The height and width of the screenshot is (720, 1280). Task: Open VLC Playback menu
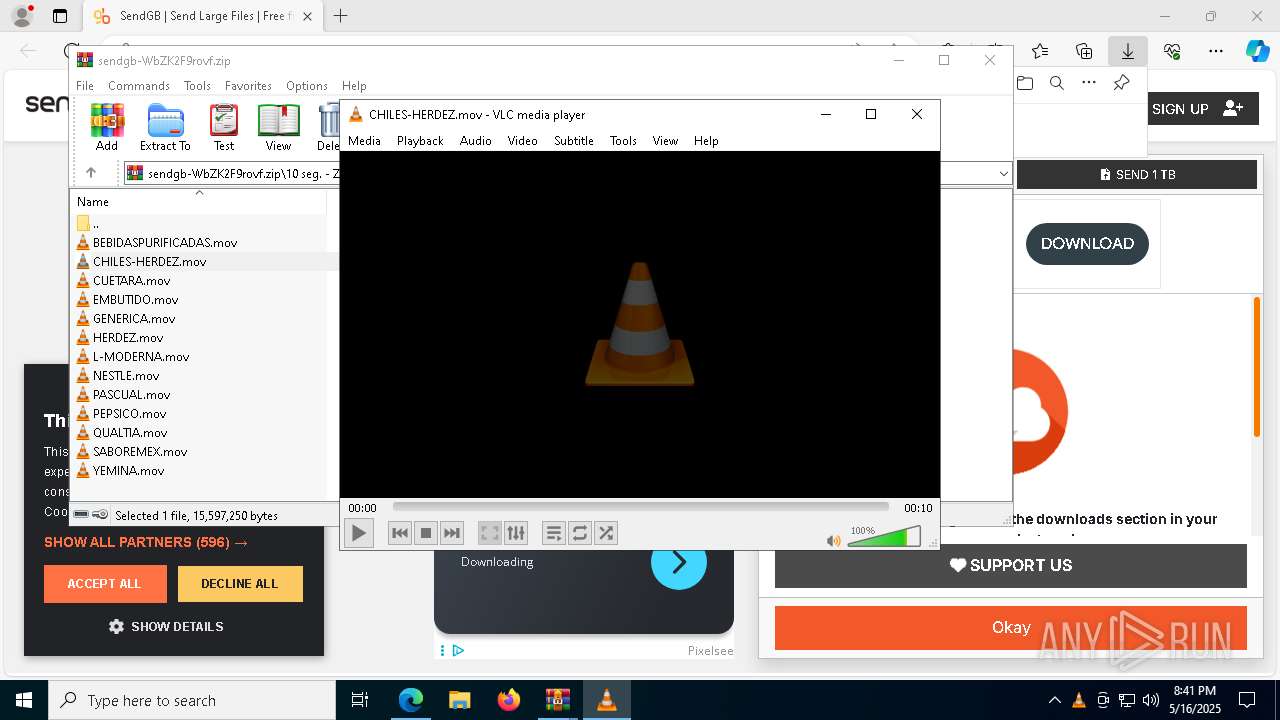pyautogui.click(x=420, y=141)
